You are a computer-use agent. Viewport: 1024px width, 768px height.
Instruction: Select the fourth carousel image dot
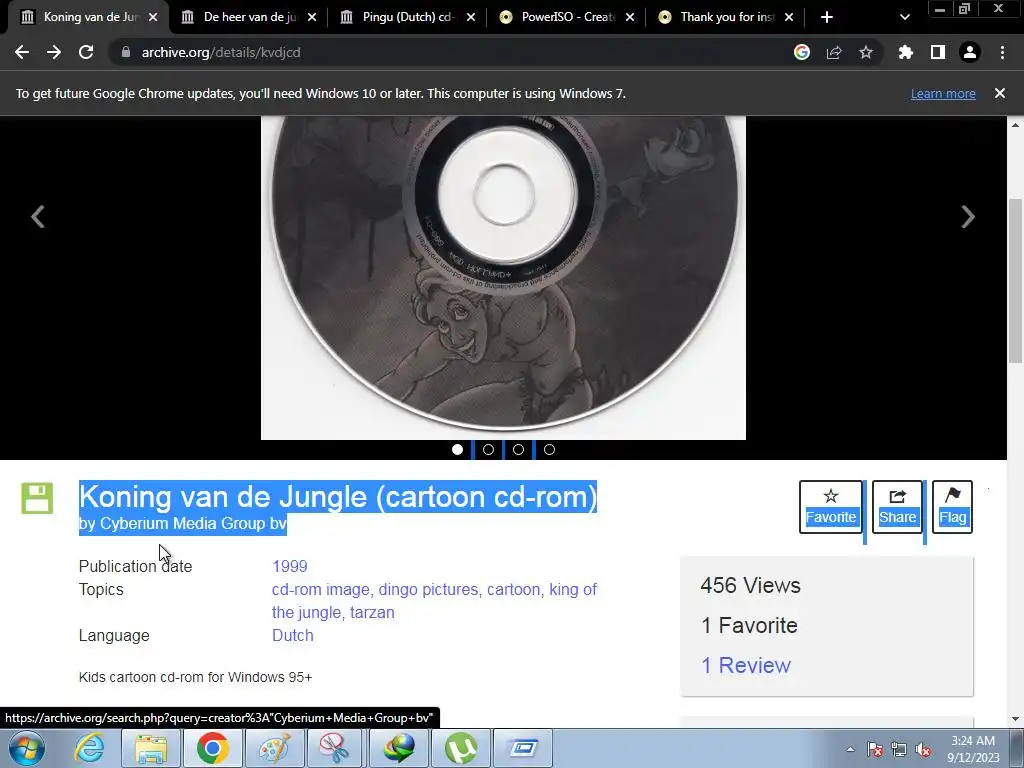(549, 449)
